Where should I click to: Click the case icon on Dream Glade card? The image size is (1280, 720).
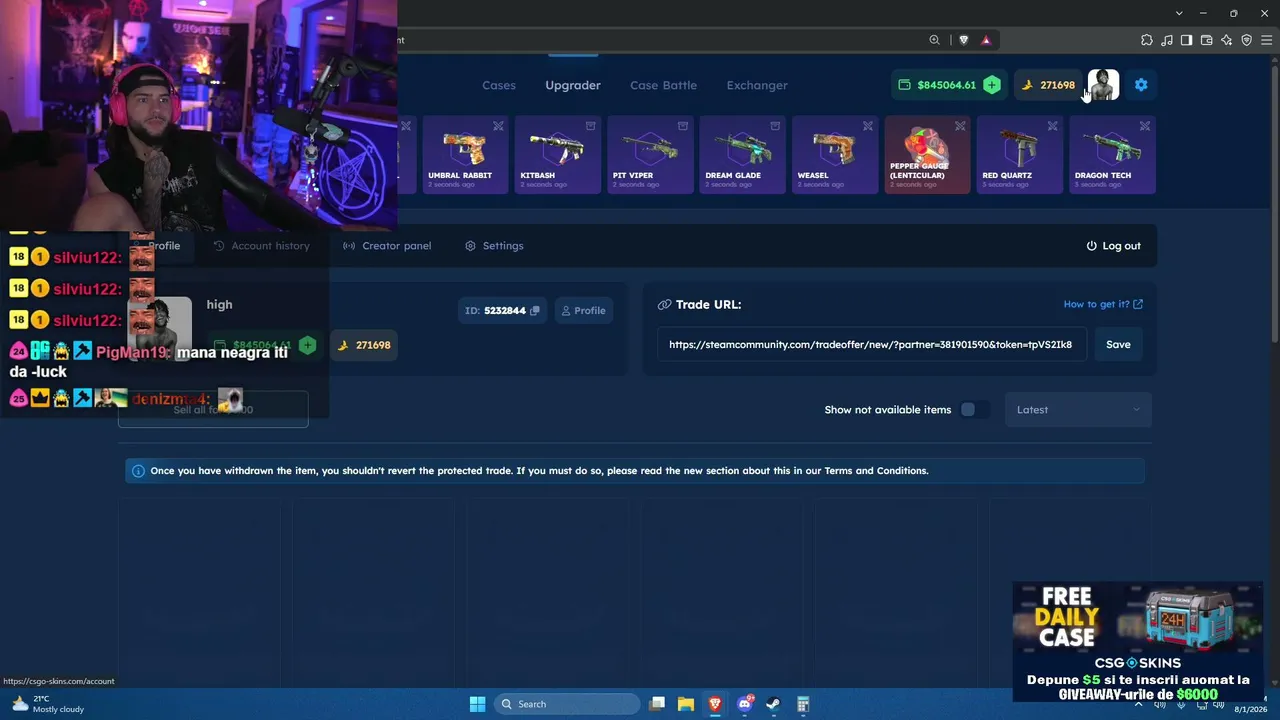click(775, 126)
